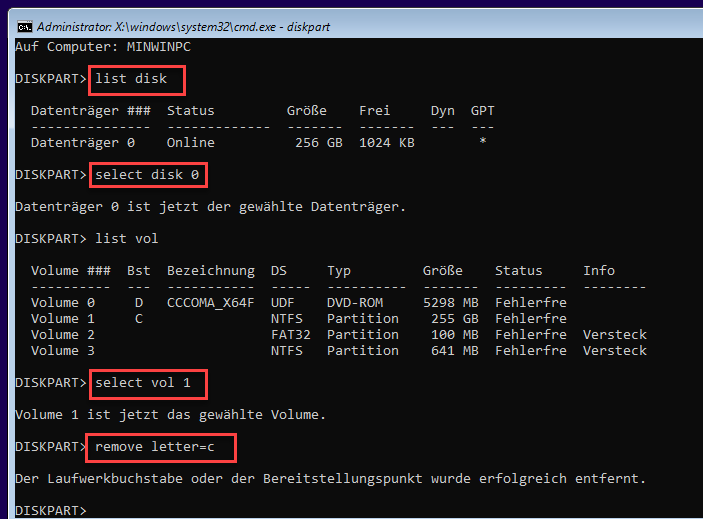Screen dimensions: 703x519
Task: Click the 'Bezeichnung' column header
Action: click(211, 271)
